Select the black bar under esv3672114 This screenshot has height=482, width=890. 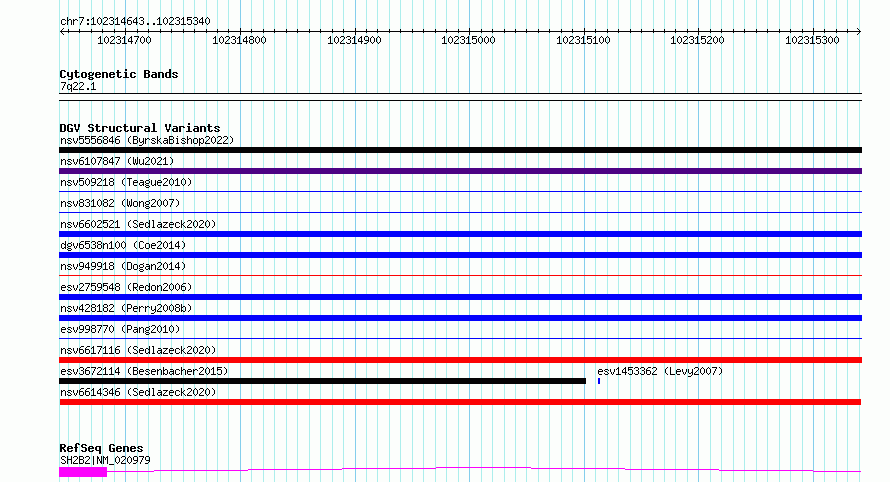[322, 381]
